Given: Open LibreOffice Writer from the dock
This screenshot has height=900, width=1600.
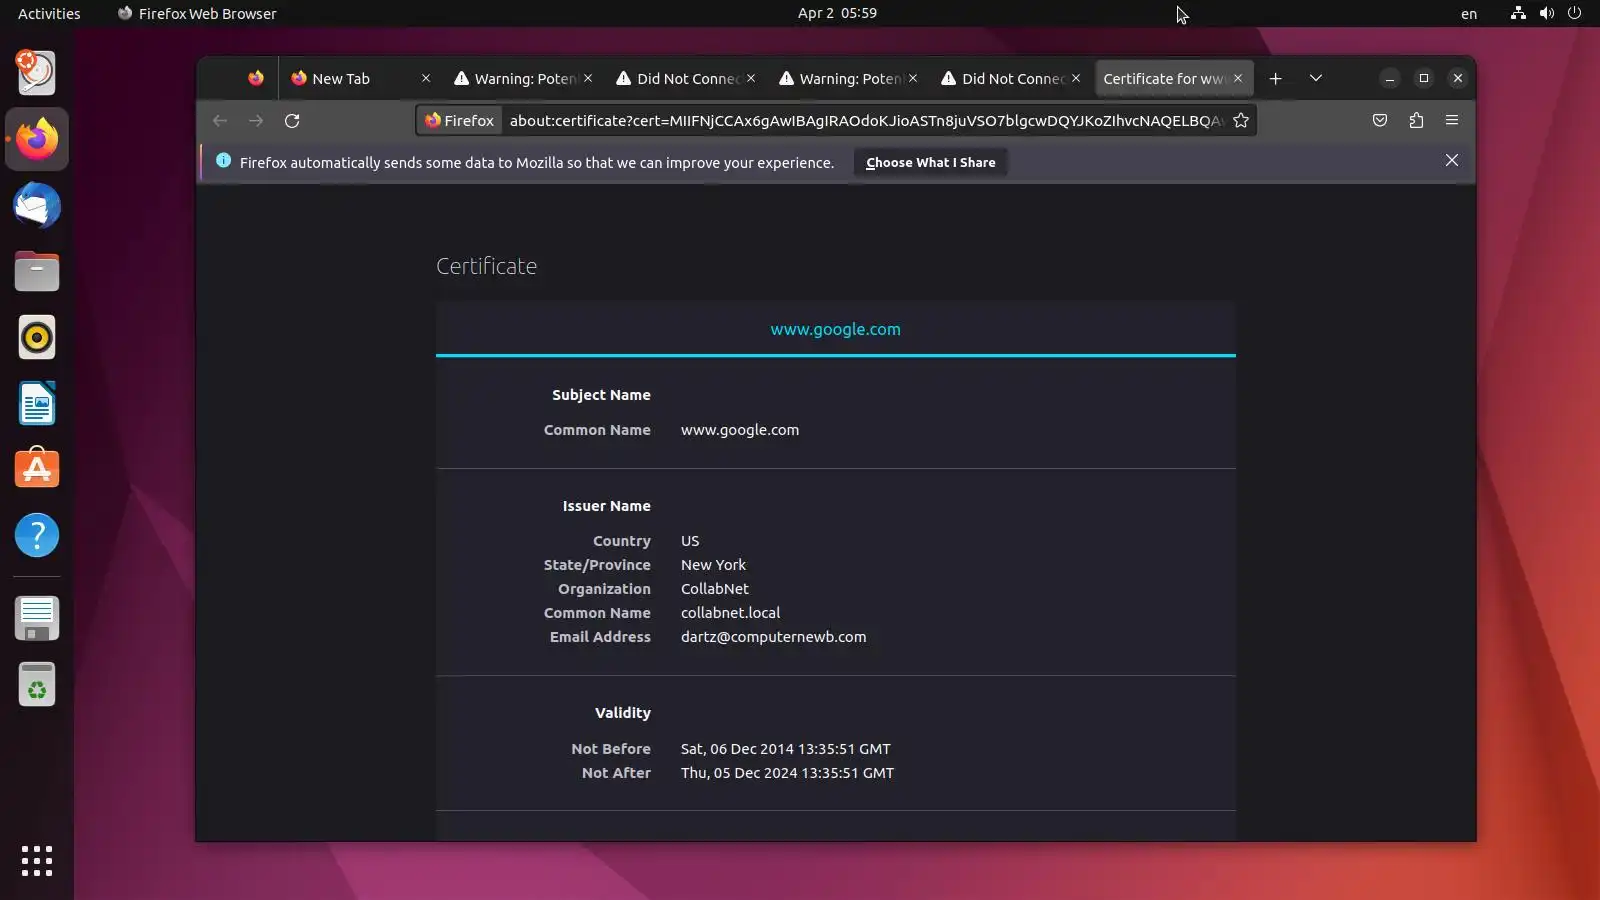Looking at the screenshot, I should tap(37, 403).
